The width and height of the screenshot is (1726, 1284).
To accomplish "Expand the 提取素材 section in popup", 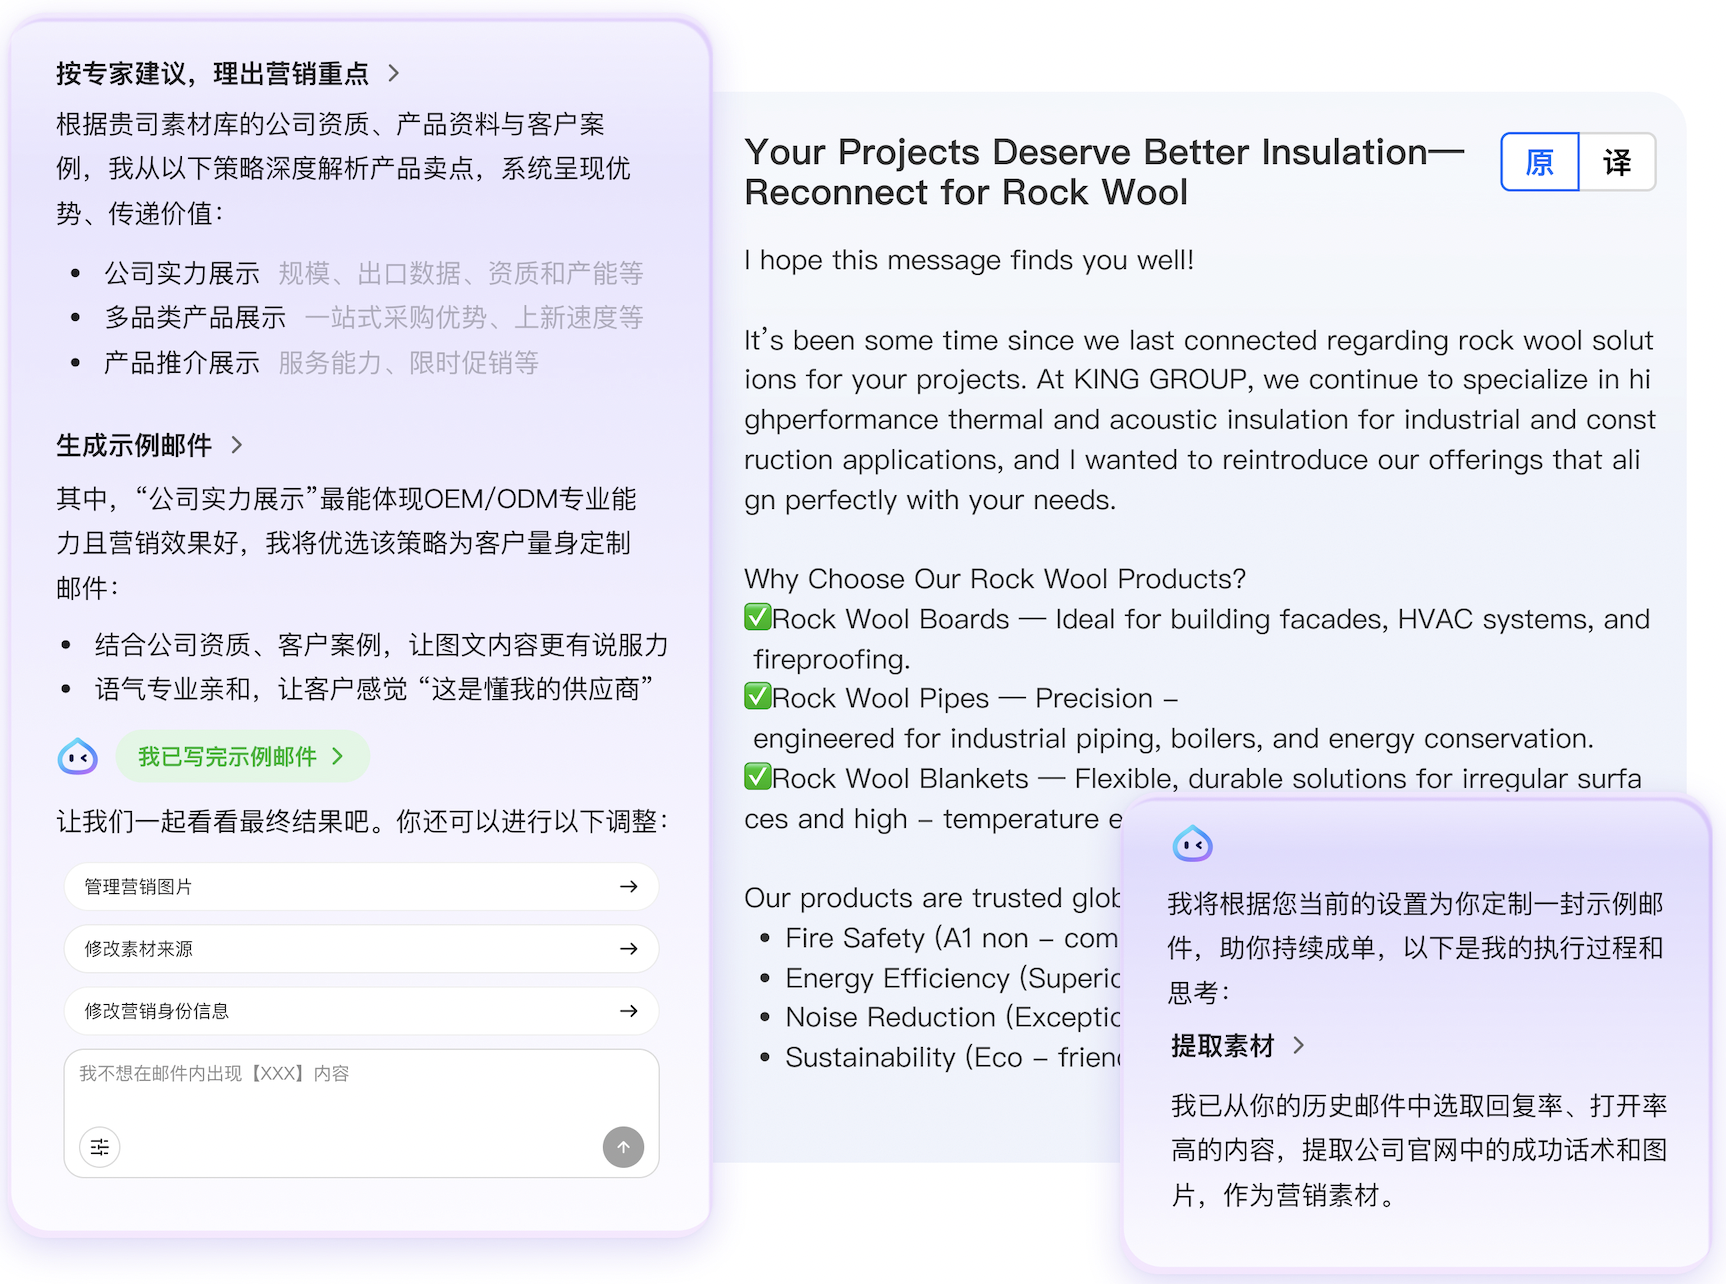I will [x=1299, y=1046].
